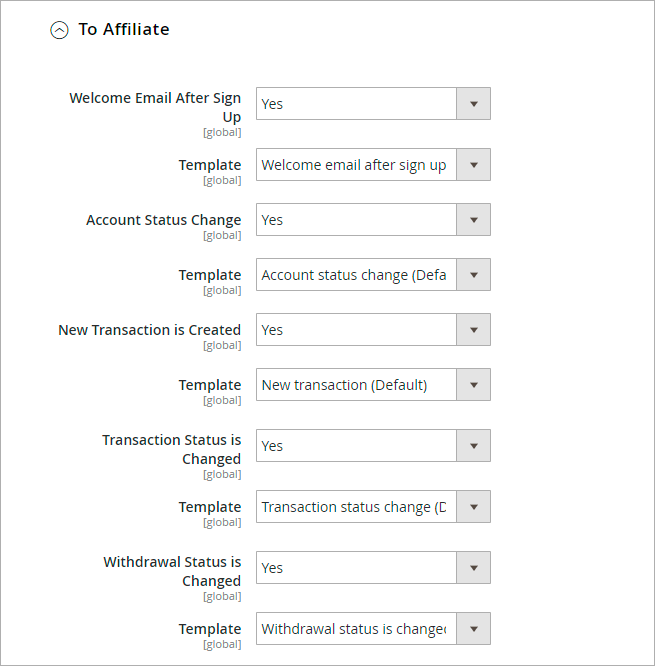Click the 'Account Status Change' field label
Viewport: 655px width, 666px height.
tap(163, 220)
